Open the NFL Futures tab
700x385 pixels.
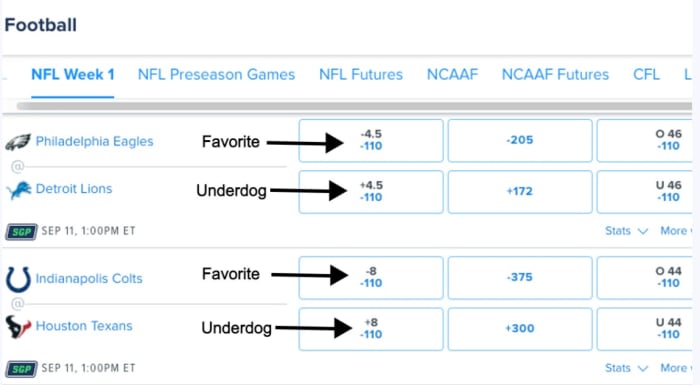tap(361, 75)
